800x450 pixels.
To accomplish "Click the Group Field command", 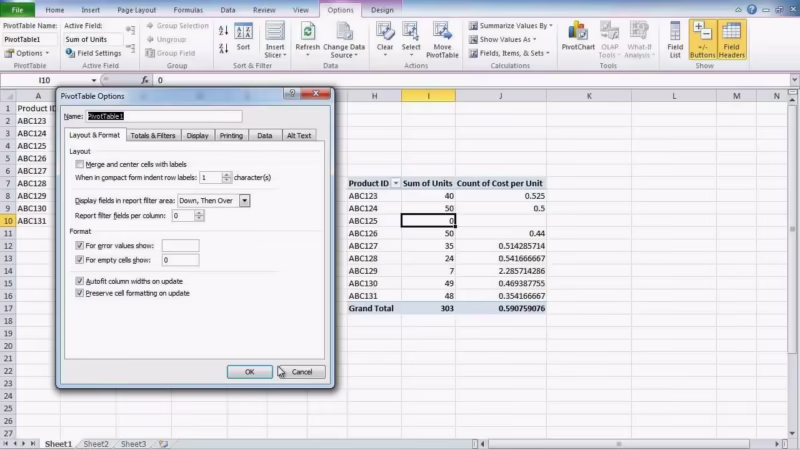I will [170, 53].
